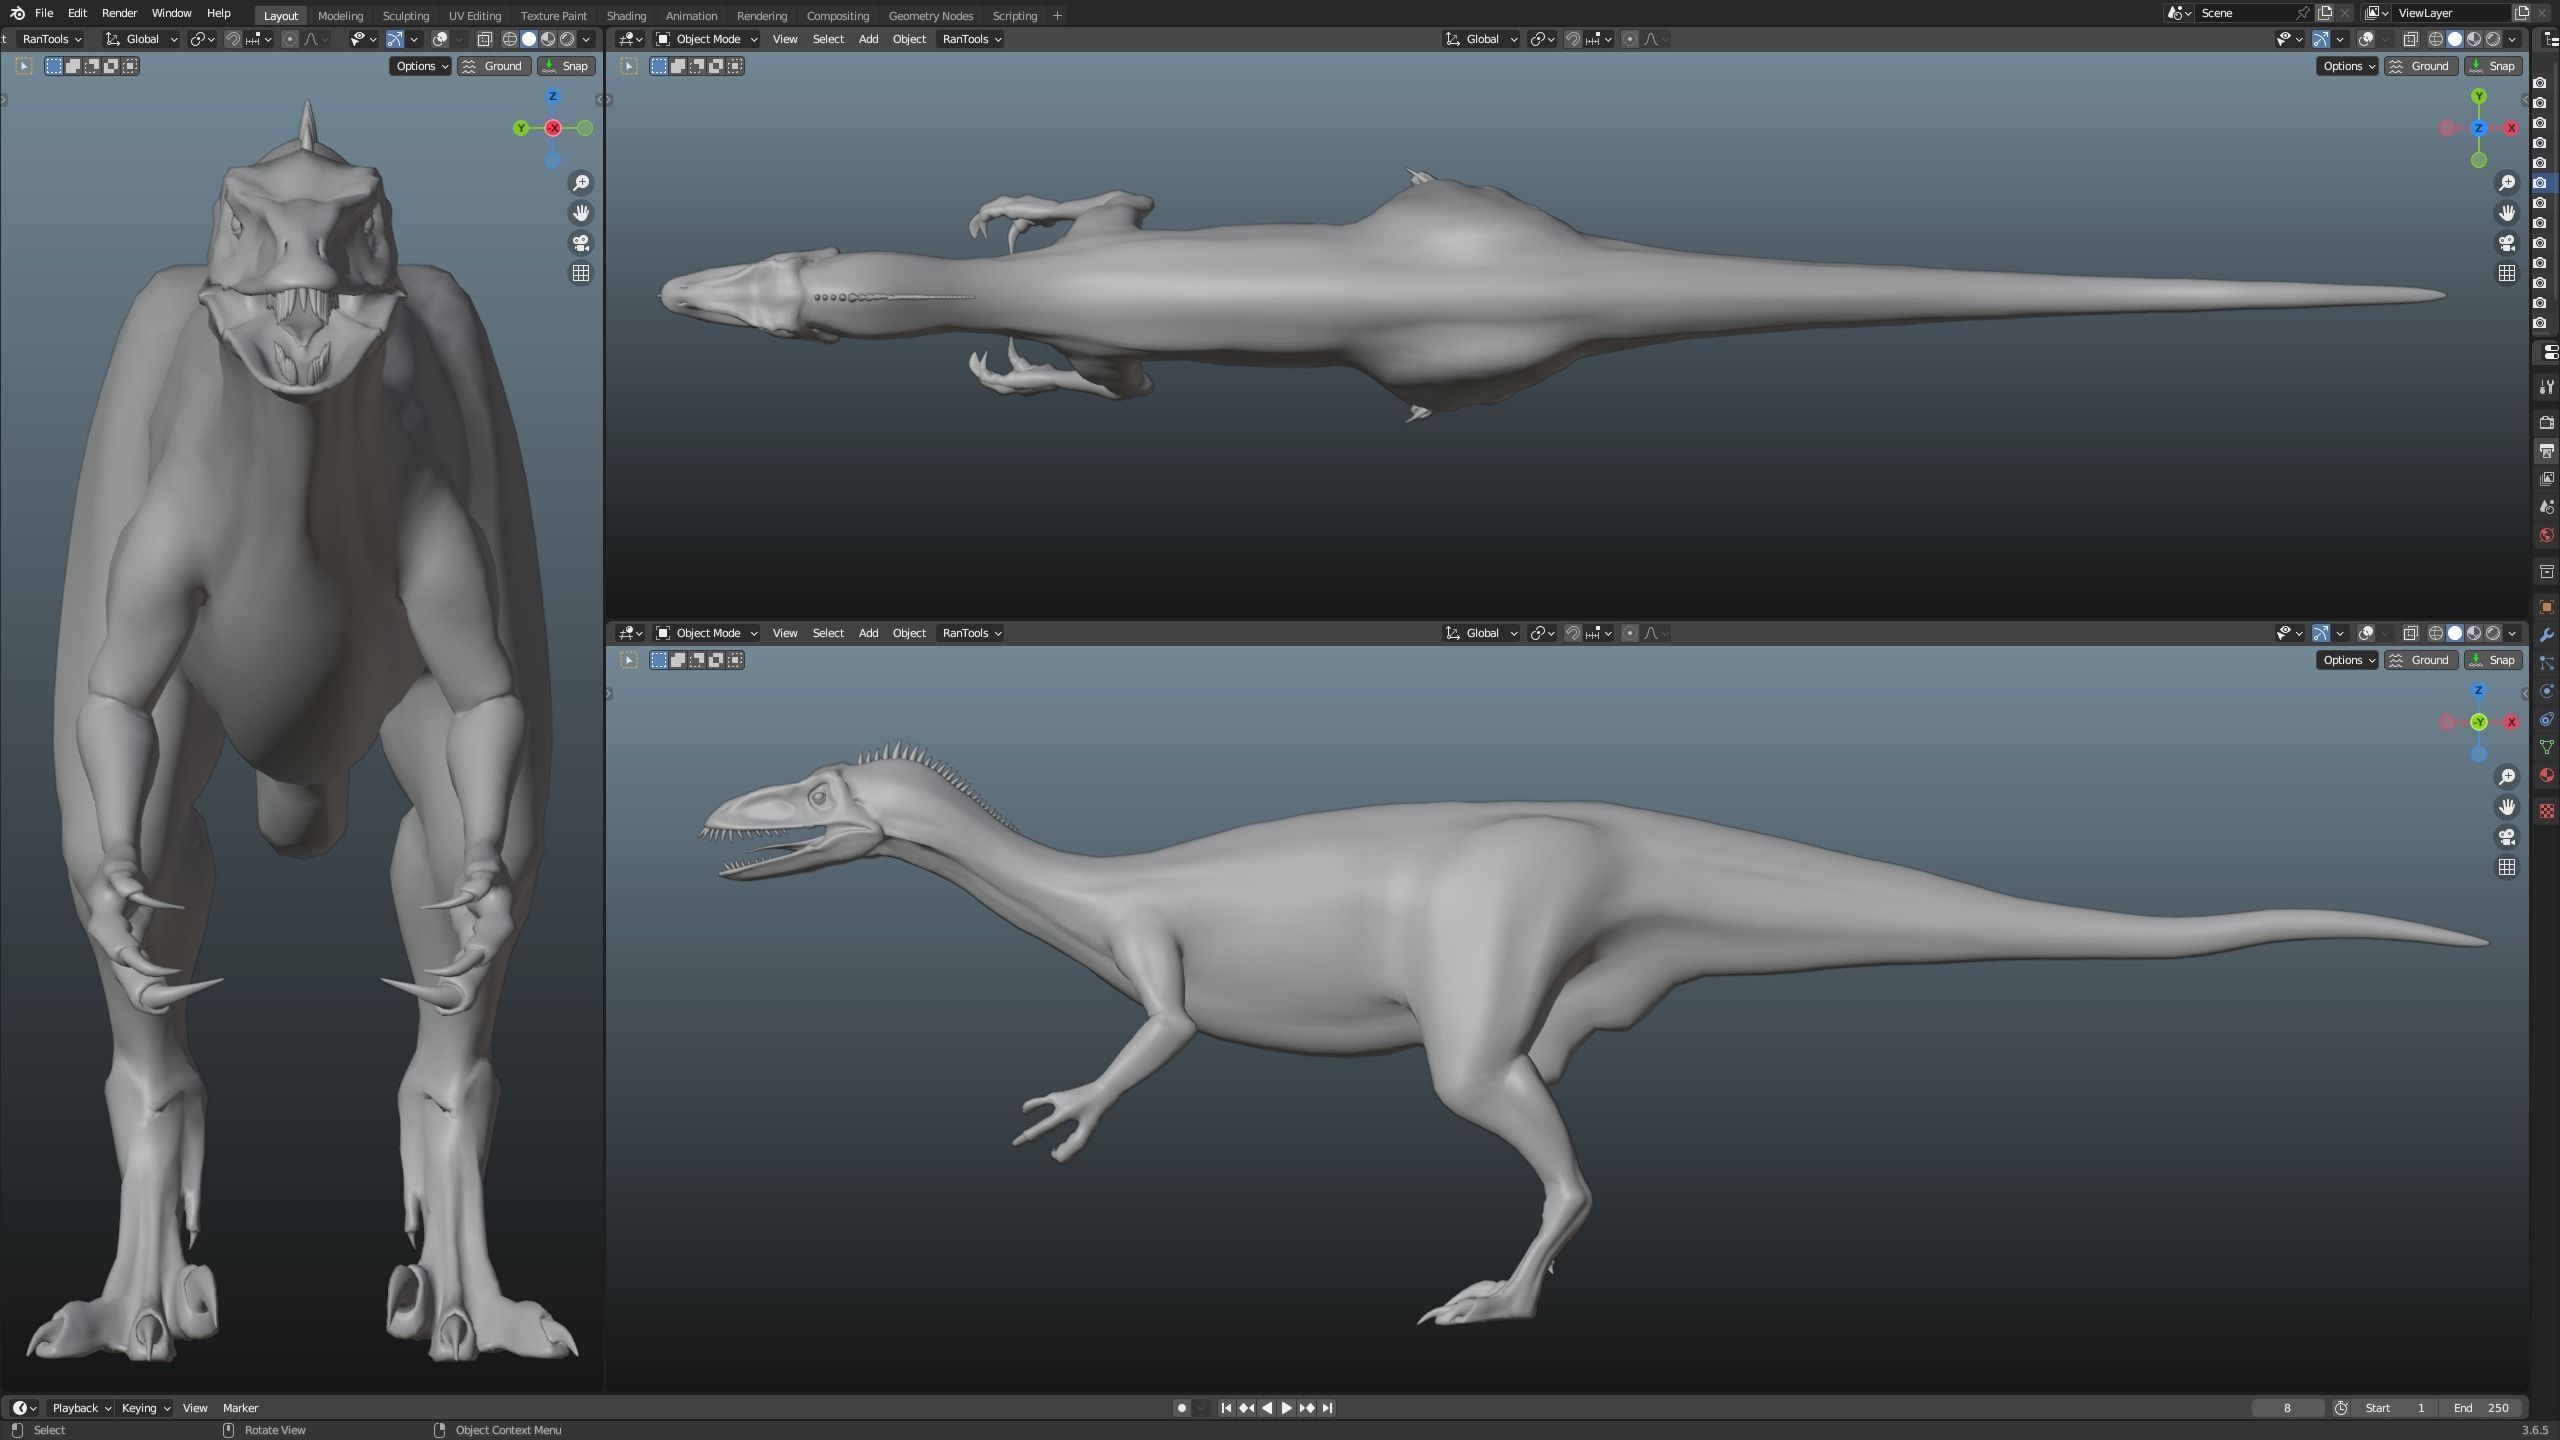The width and height of the screenshot is (2560, 1440).
Task: Click the End frame field 250
Action: pos(2482,1408)
